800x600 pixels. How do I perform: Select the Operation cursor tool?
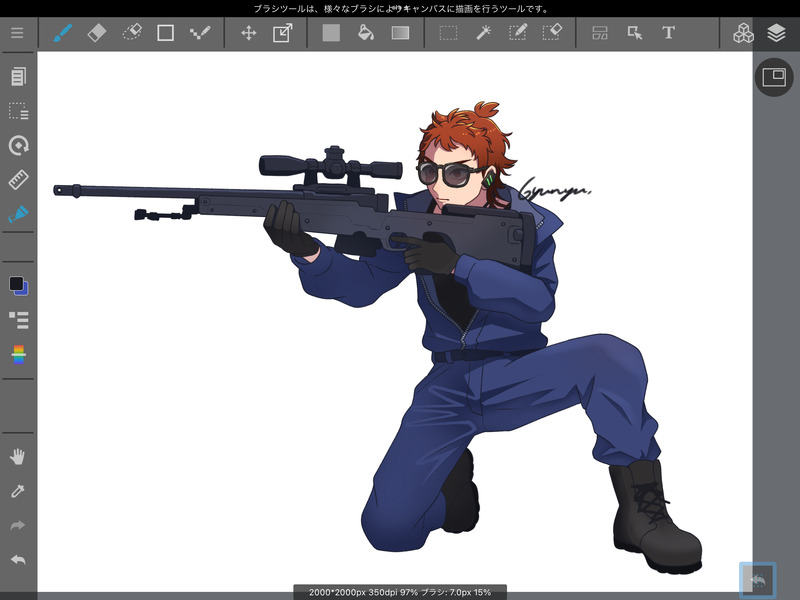click(635, 33)
